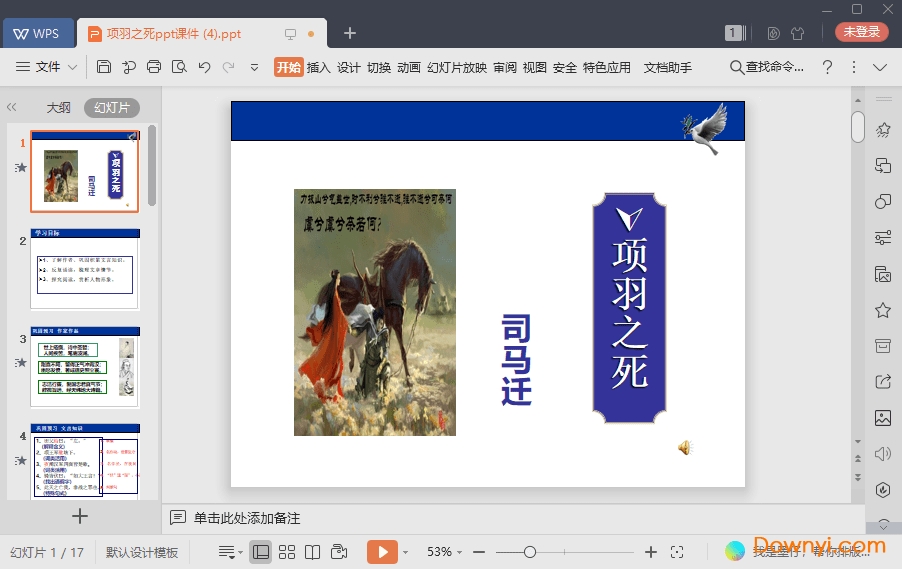Click the Print icon
The height and width of the screenshot is (569, 902).
(154, 67)
